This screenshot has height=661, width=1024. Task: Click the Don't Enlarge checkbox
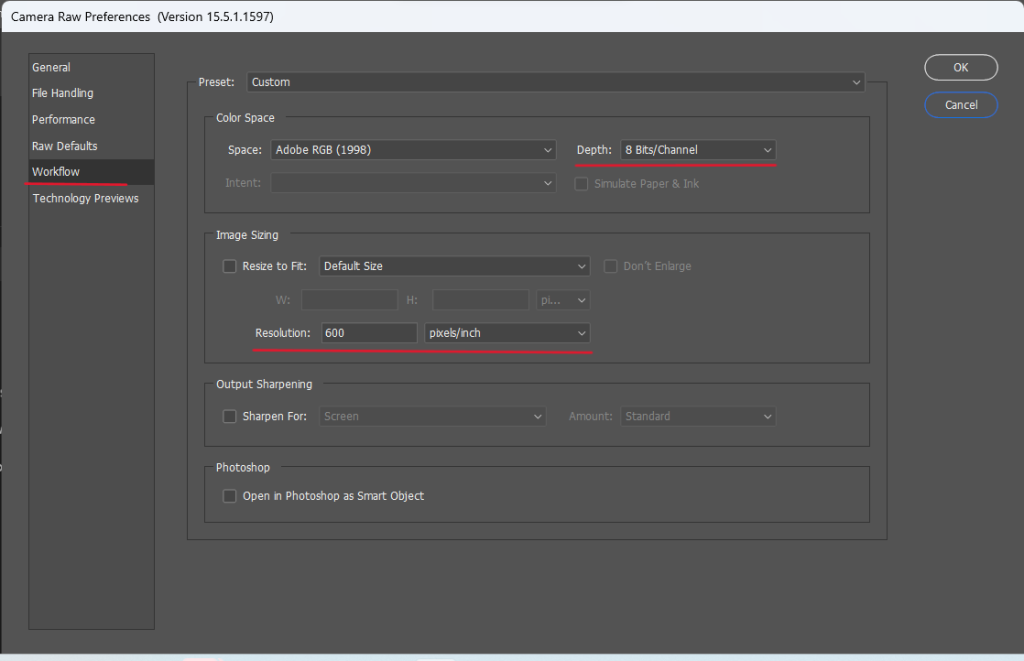610,267
